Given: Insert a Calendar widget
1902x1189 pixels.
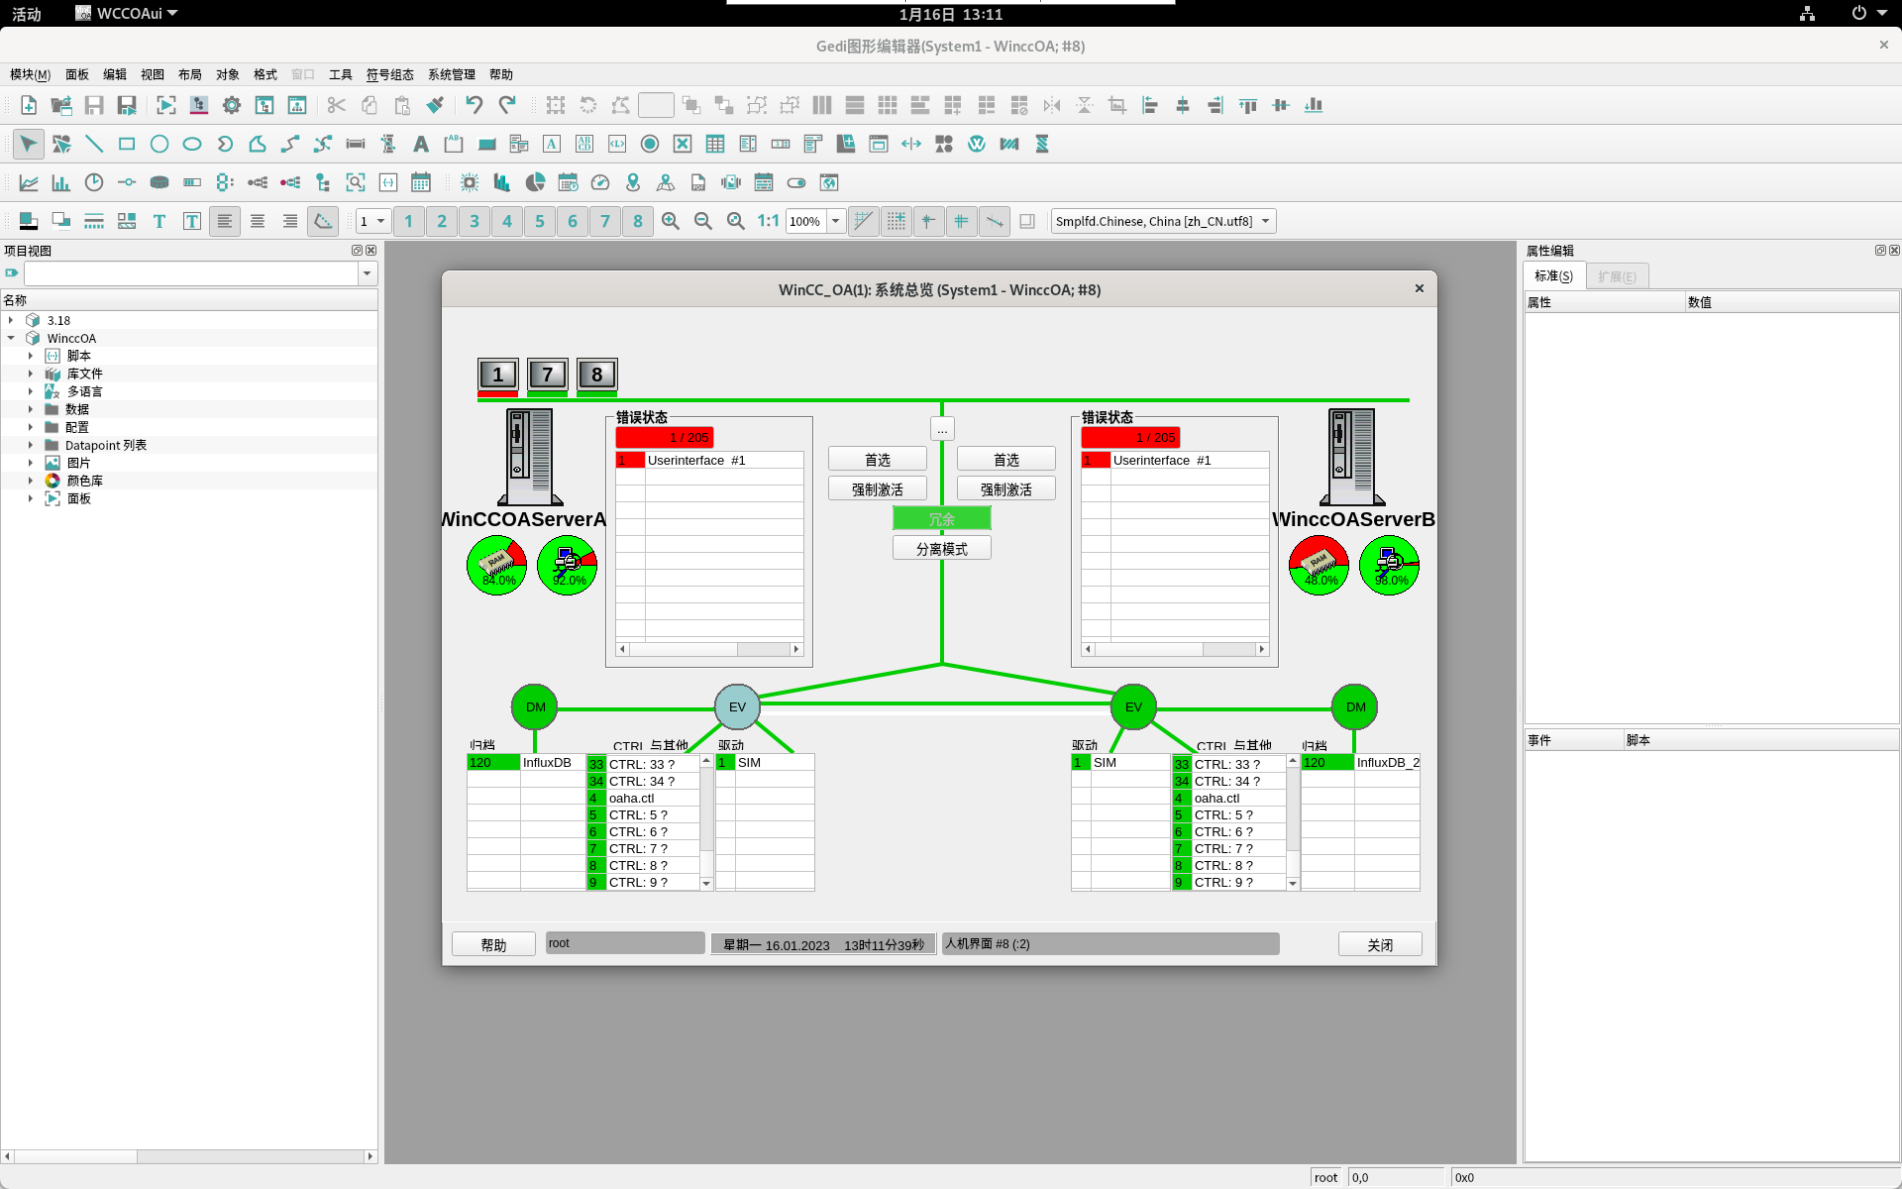Looking at the screenshot, I should [421, 182].
